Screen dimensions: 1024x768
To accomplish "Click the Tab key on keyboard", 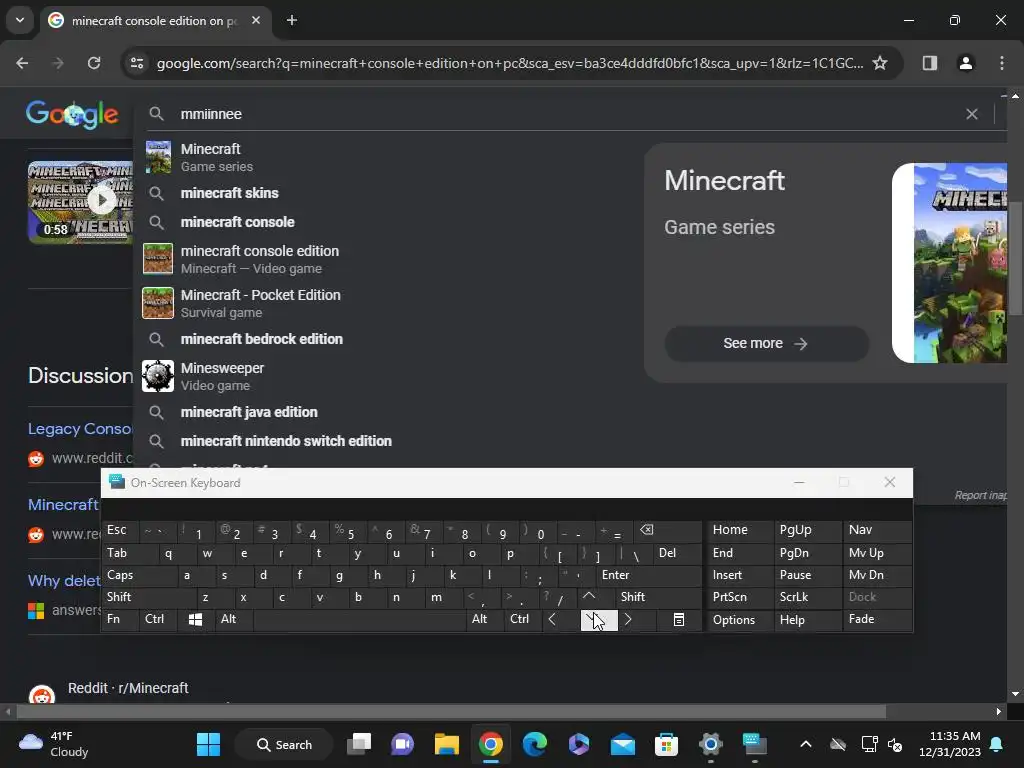I will point(131,553).
